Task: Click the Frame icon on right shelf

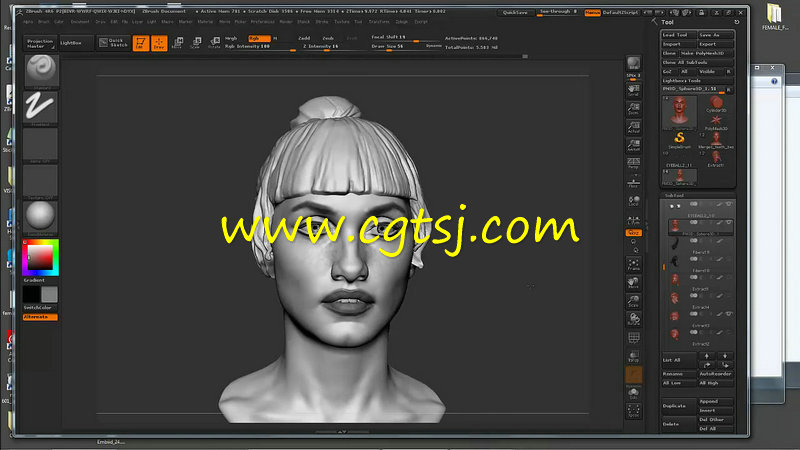Action: point(634,265)
